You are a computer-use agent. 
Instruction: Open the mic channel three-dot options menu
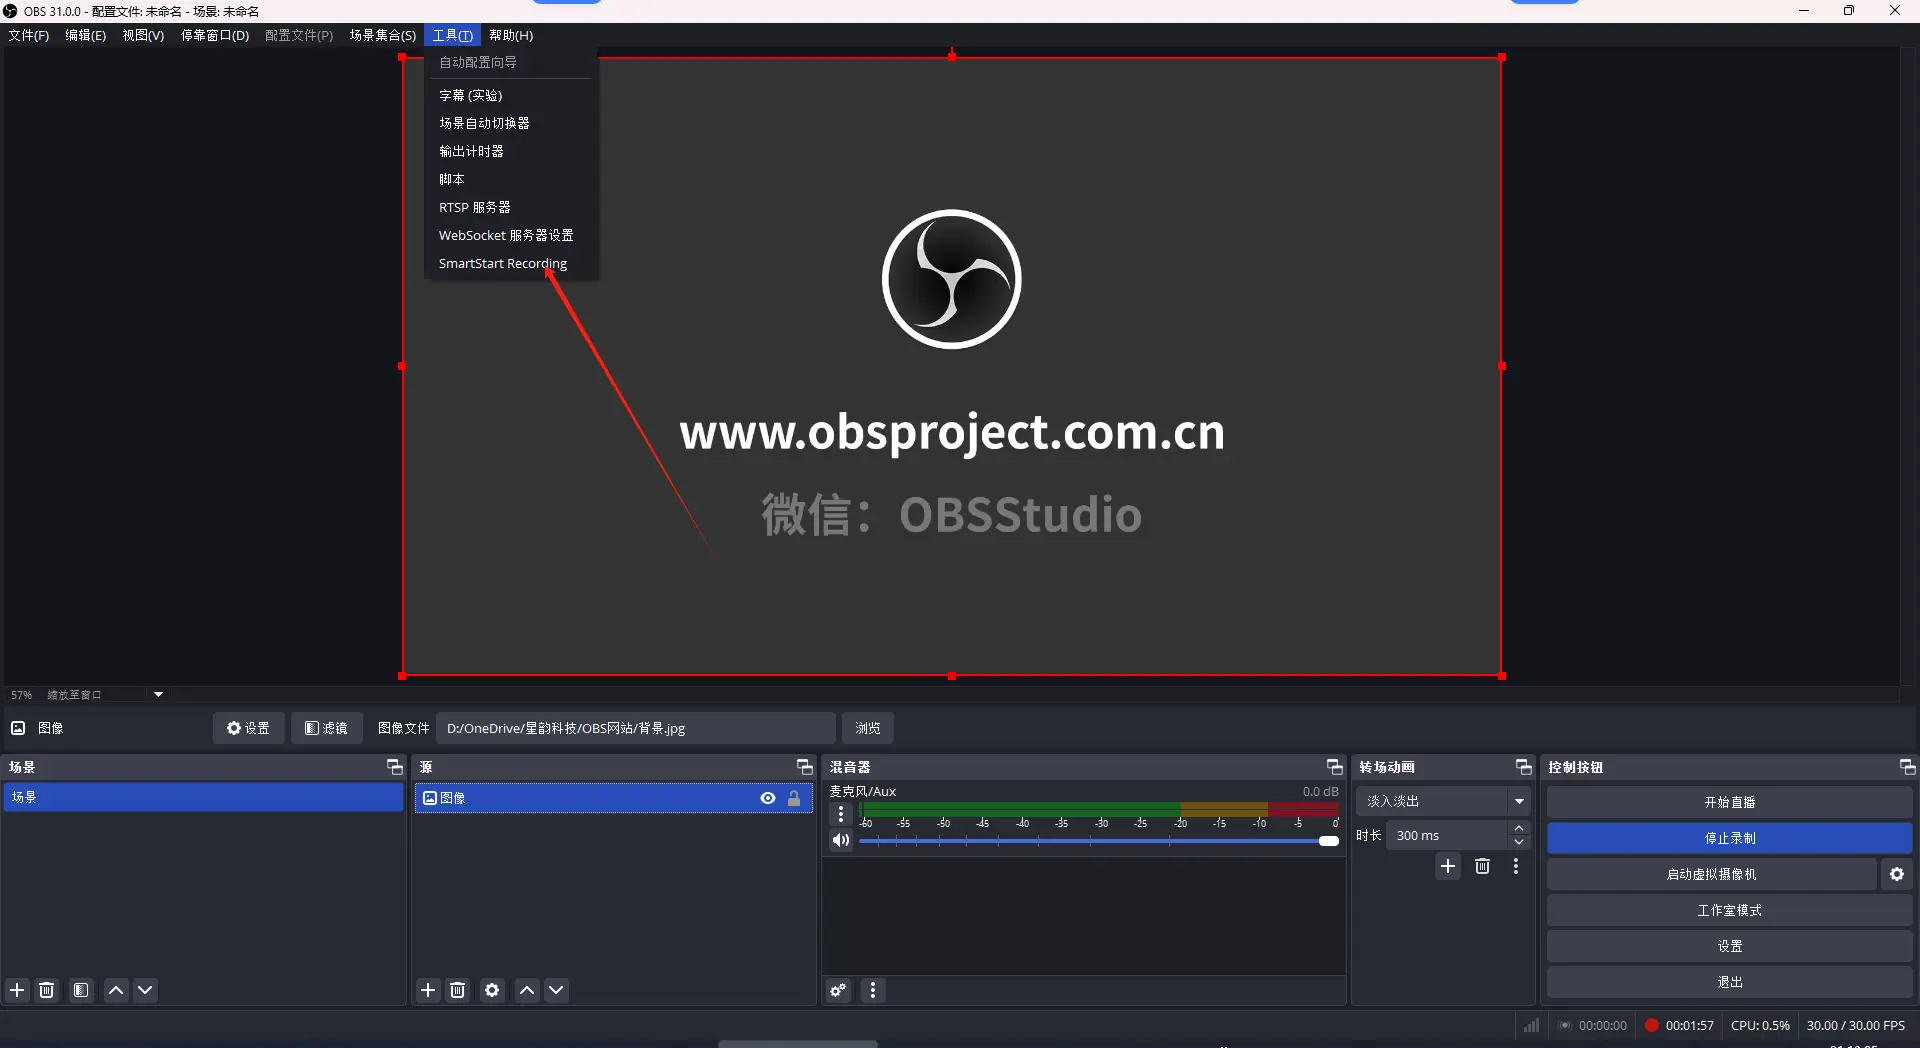pos(841,814)
